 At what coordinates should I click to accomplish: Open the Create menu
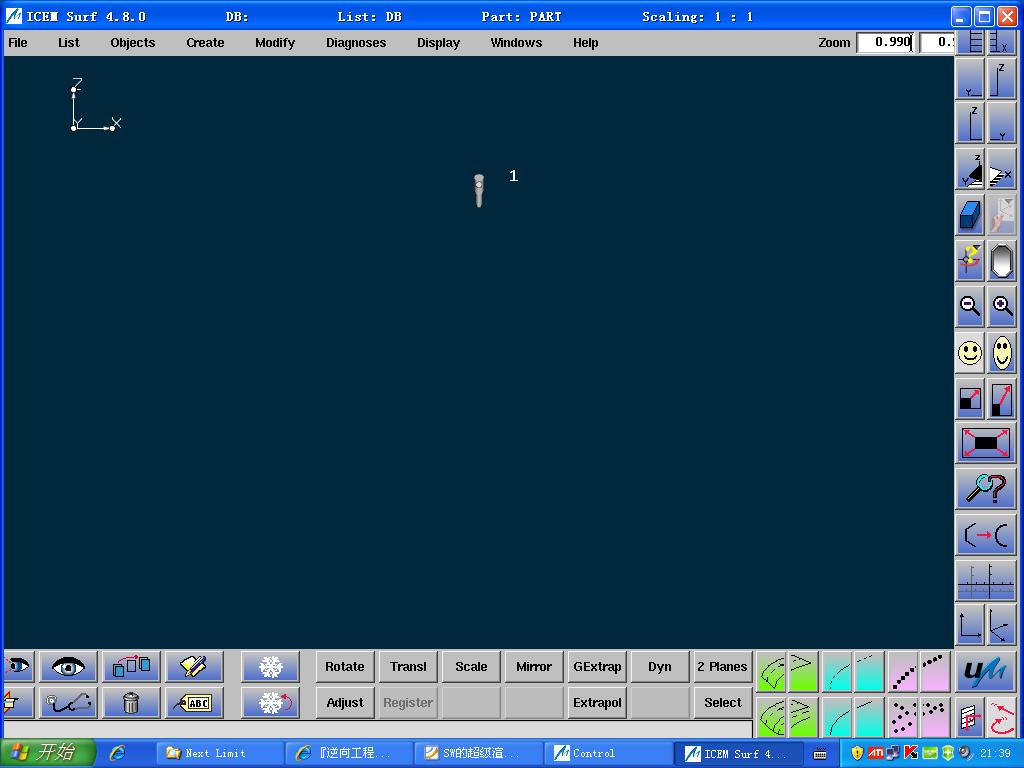point(205,42)
